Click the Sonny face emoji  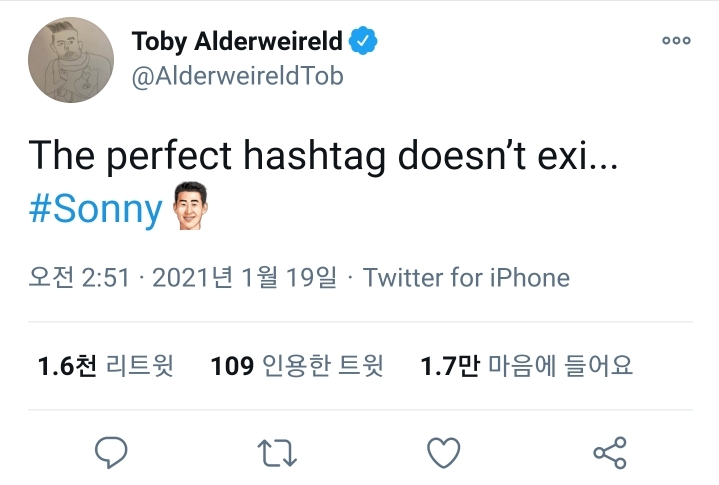(x=191, y=205)
